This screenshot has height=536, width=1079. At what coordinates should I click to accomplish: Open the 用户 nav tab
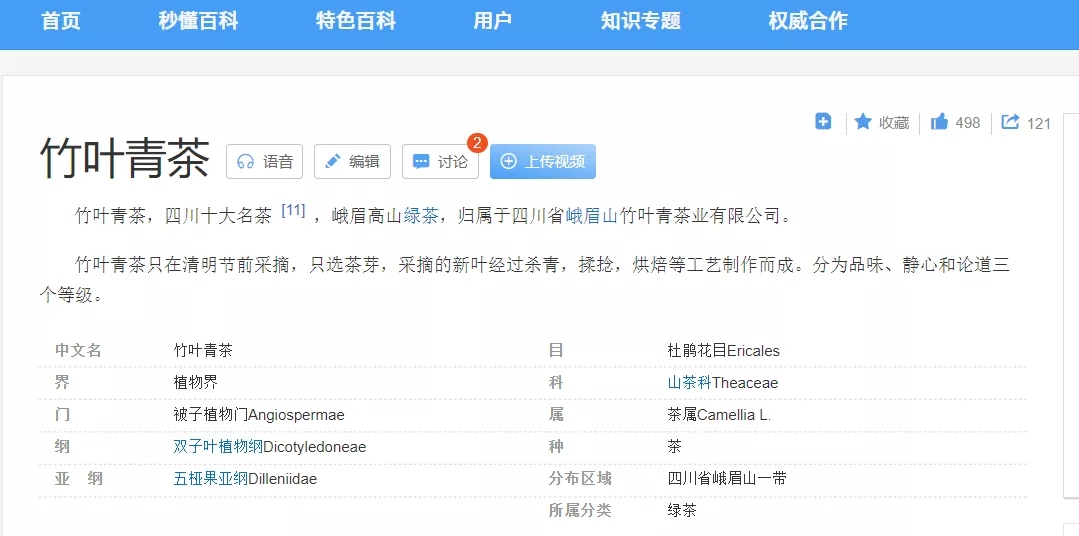(x=493, y=21)
